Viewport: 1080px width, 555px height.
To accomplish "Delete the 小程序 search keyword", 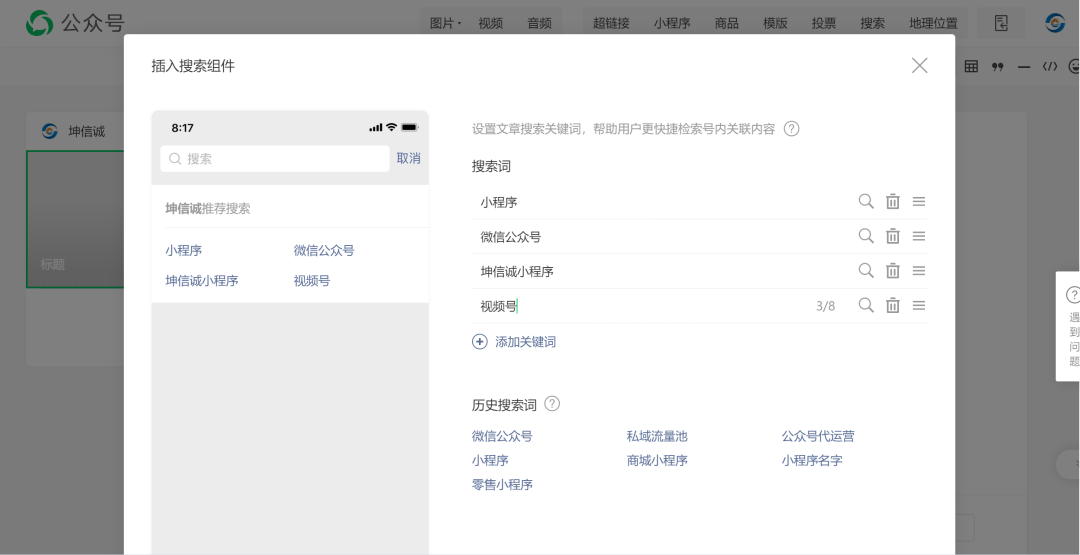I will 893,201.
